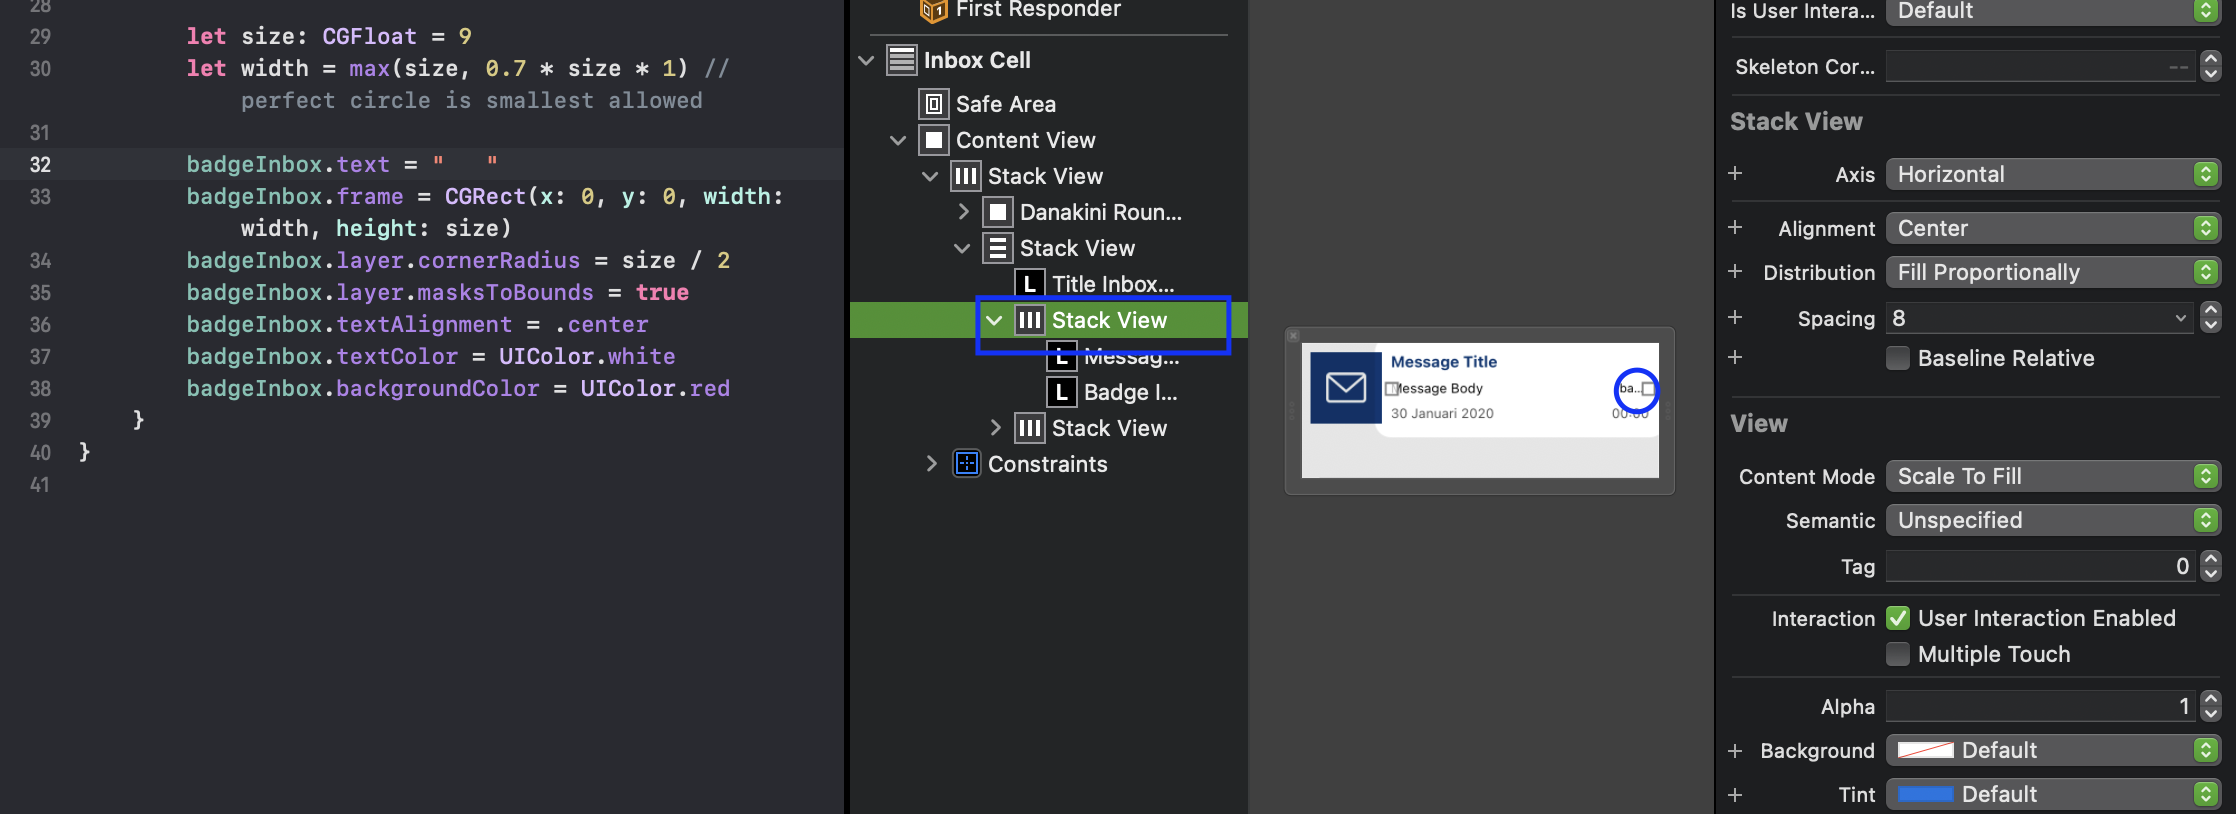Select the Constraints icon in document outline
The image size is (2236, 814).
pos(966,464)
